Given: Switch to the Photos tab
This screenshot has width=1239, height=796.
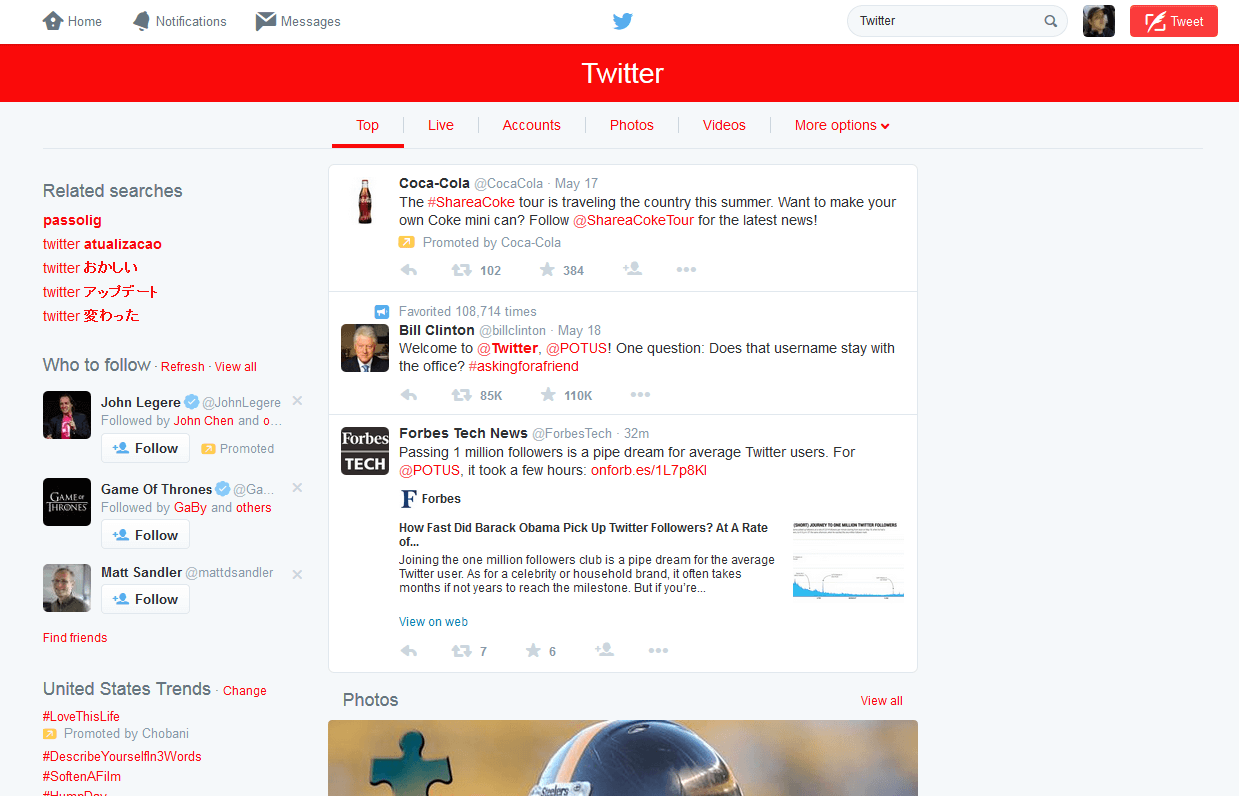Looking at the screenshot, I should pos(632,125).
